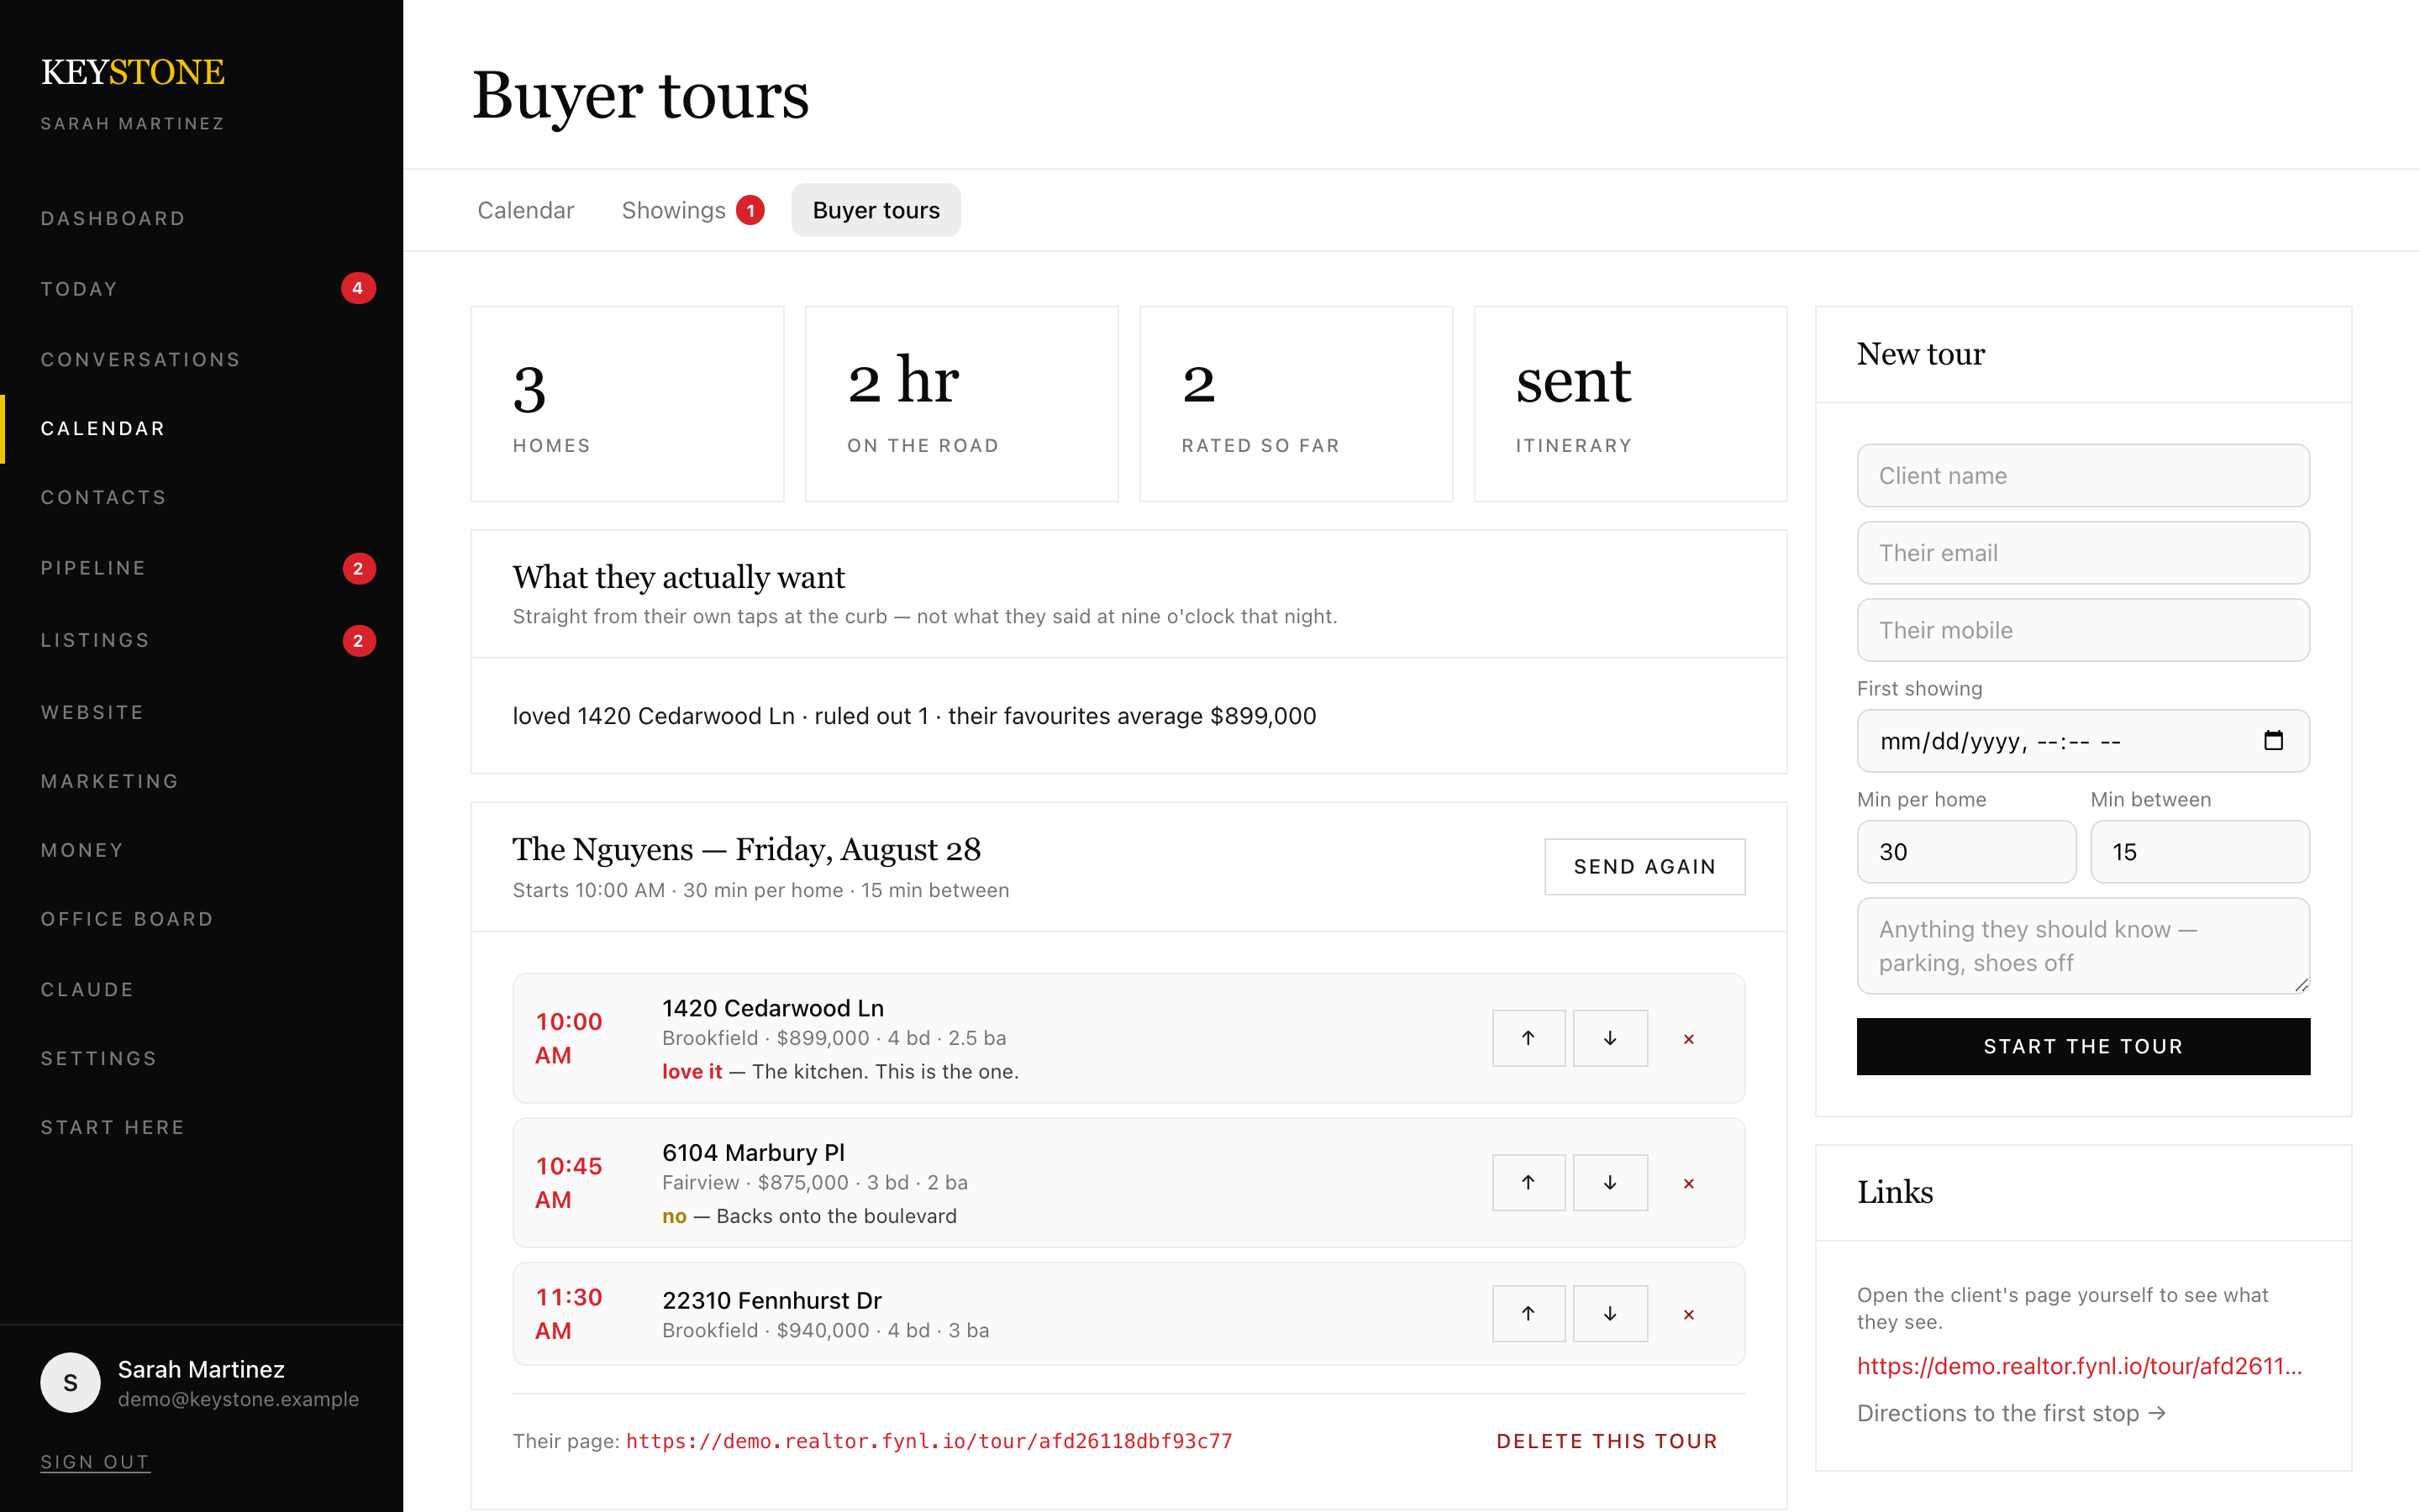This screenshot has width=2420, height=1512.
Task: Move 1420 Cedarwood Ln up in tour
Action: [x=1528, y=1038]
